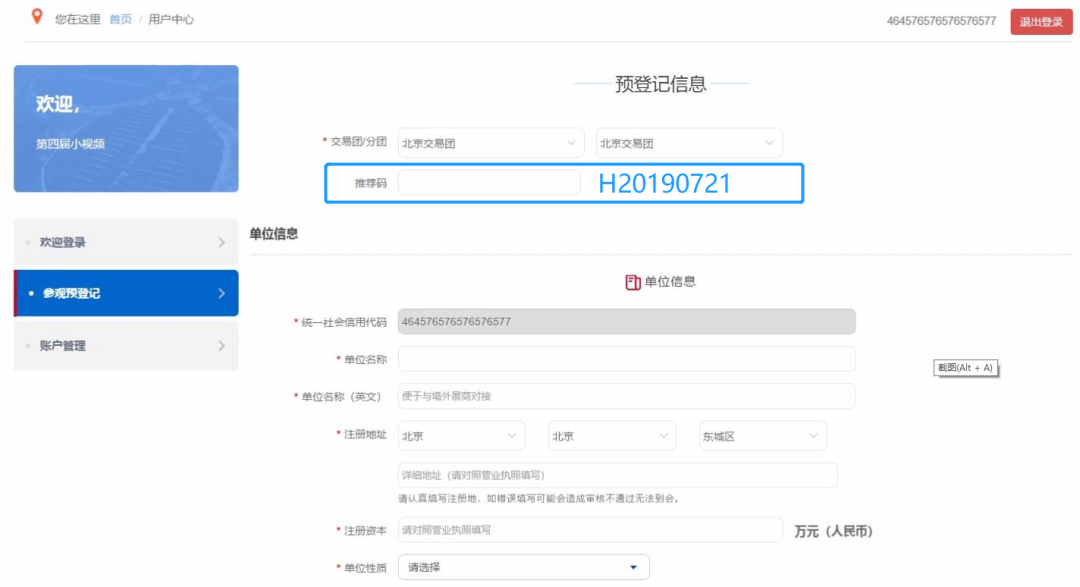Click the 单位名称（英文） input field
The image size is (1080, 587).
point(626,397)
